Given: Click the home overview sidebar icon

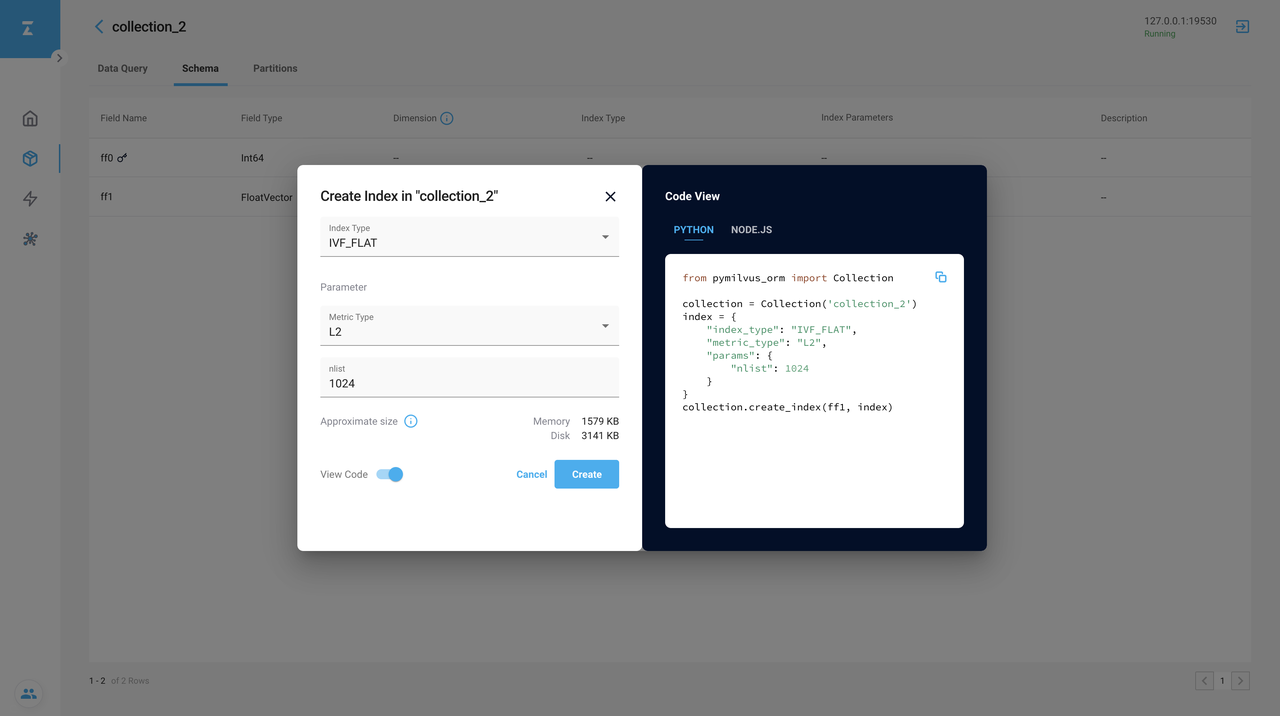Looking at the screenshot, I should [30, 118].
